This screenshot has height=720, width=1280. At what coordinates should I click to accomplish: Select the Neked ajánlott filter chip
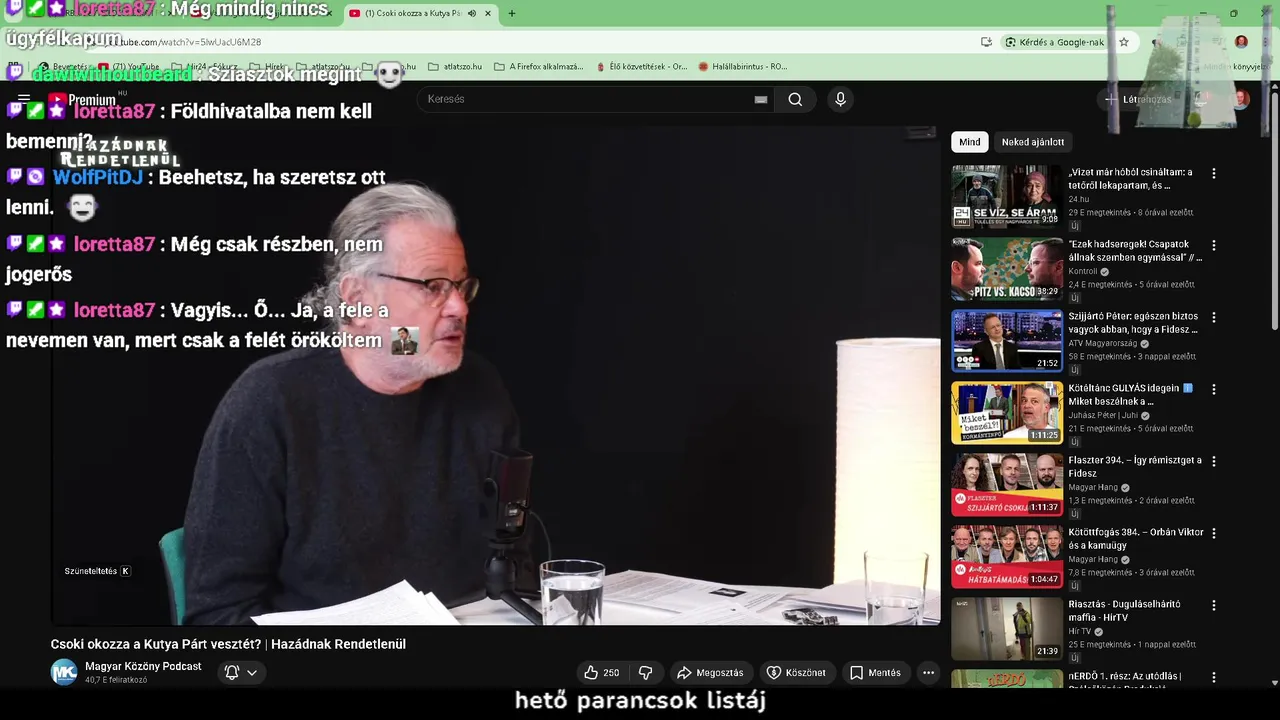tap(1033, 142)
